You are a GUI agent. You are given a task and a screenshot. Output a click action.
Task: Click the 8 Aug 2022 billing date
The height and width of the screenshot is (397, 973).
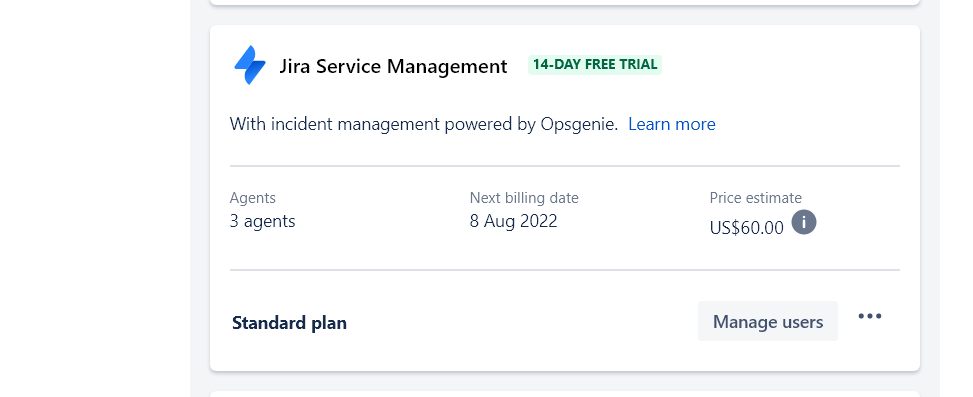click(x=513, y=221)
